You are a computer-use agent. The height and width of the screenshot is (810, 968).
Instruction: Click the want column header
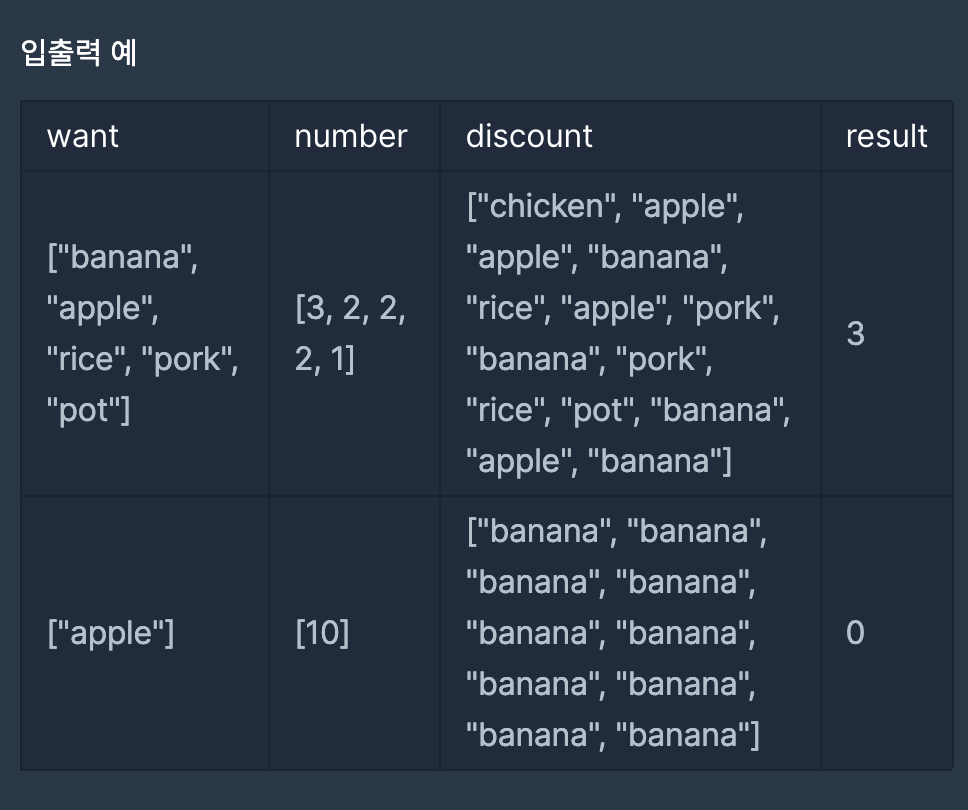(x=83, y=136)
